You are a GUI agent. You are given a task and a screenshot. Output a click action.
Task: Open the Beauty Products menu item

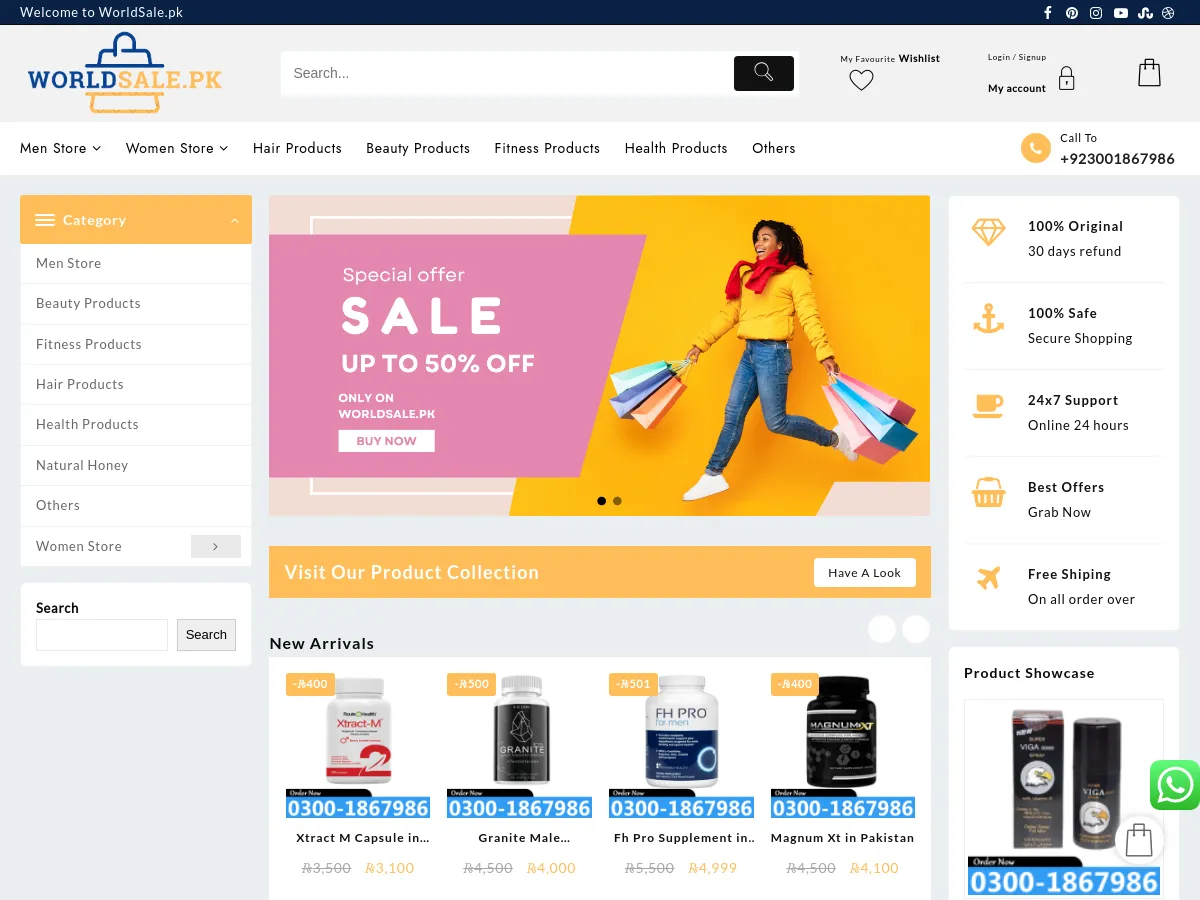(417, 148)
